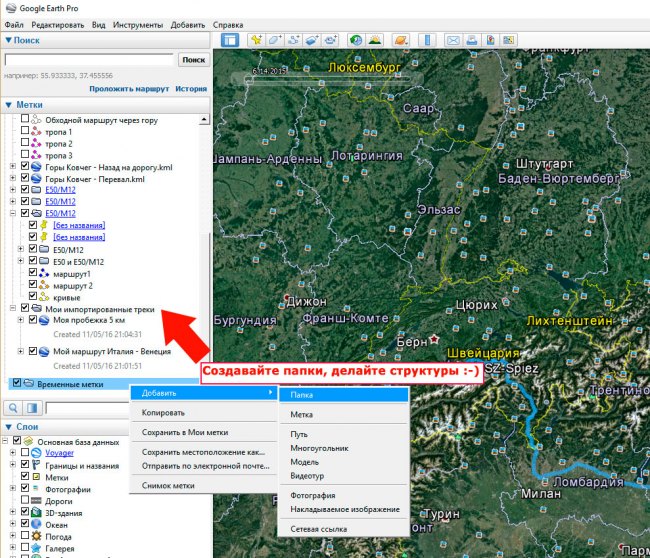Click path icon of тропа 1
Image resolution: width=650 pixels, height=558 pixels.
[36, 131]
